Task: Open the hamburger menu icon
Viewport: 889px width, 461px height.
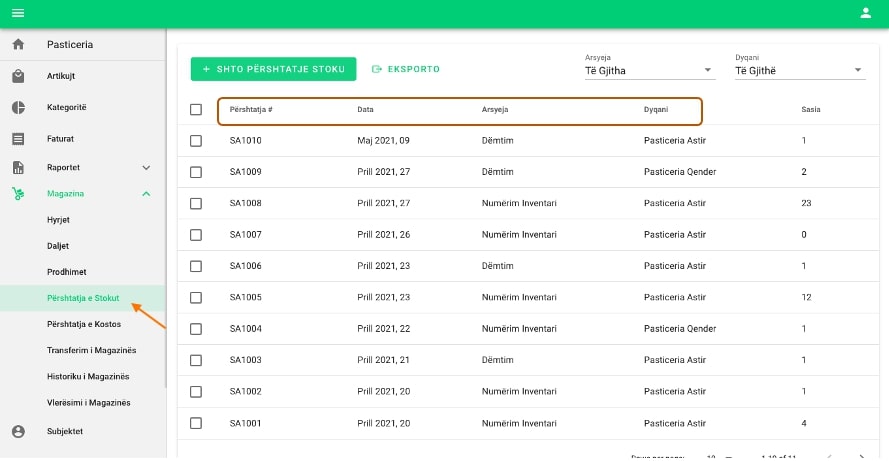Action: 17,13
